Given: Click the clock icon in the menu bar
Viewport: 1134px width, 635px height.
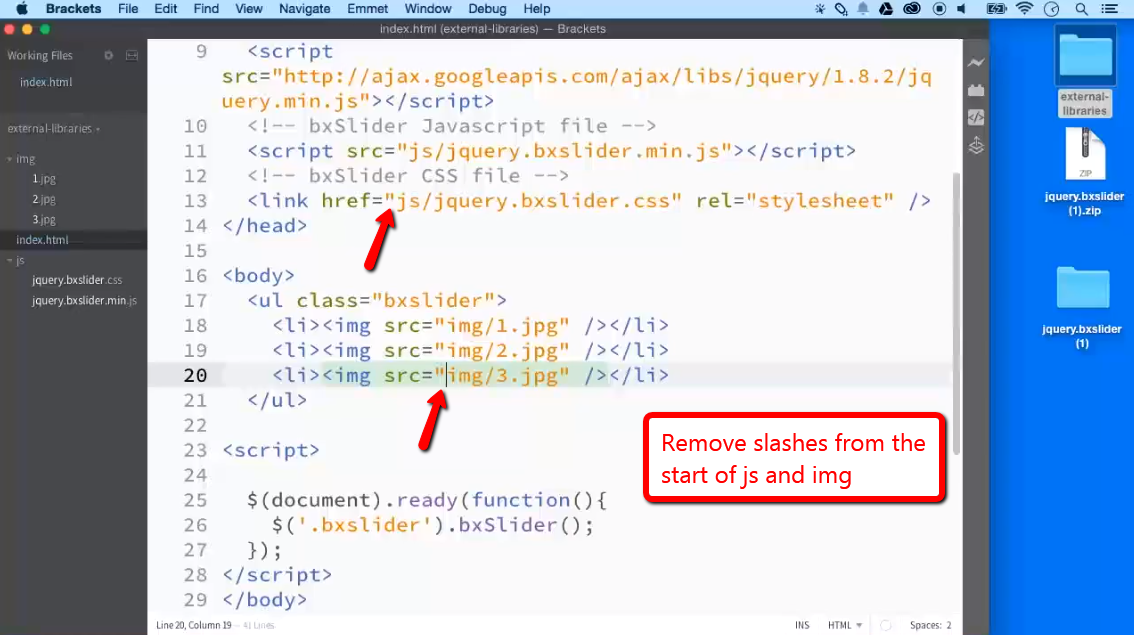Looking at the screenshot, I should (x=1052, y=9).
